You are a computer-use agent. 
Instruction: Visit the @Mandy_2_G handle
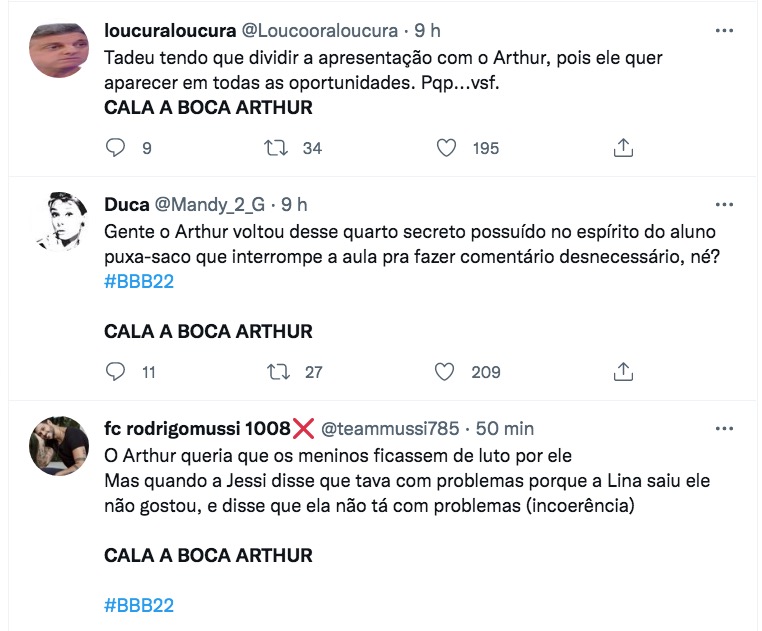(x=208, y=205)
